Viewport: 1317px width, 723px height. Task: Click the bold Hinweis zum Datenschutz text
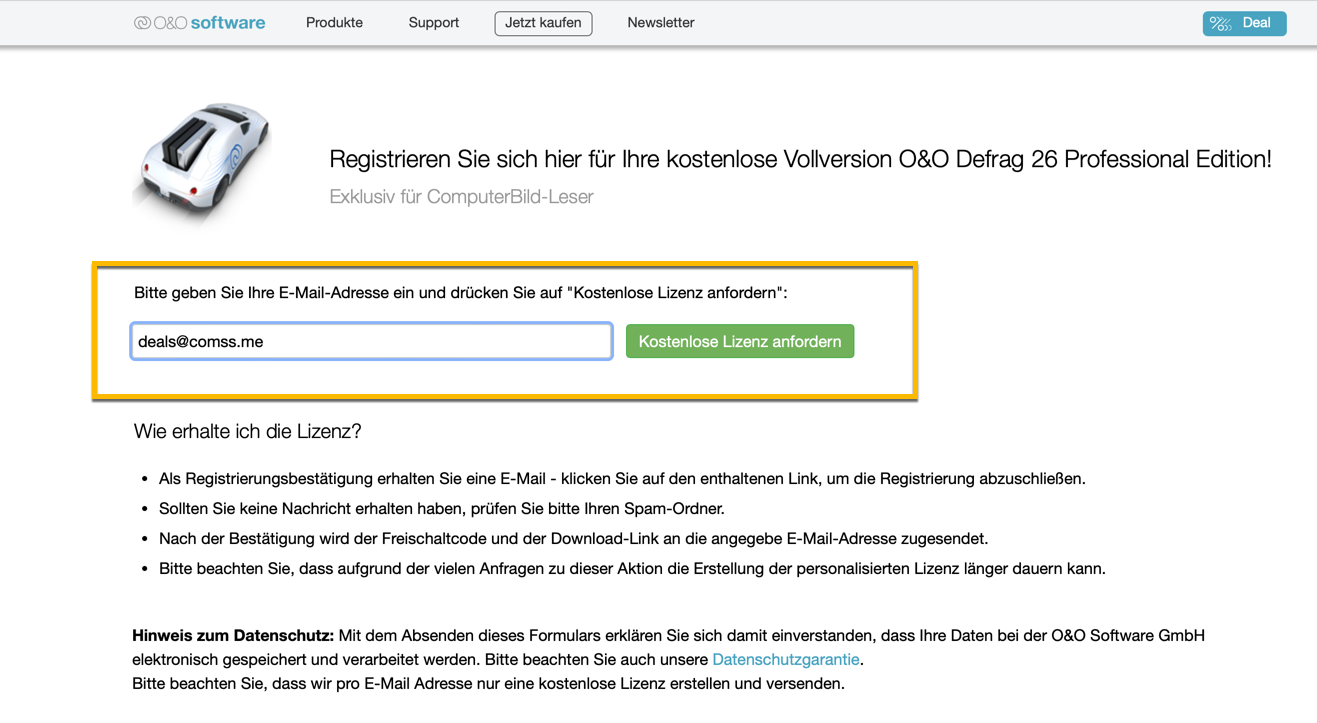(233, 636)
